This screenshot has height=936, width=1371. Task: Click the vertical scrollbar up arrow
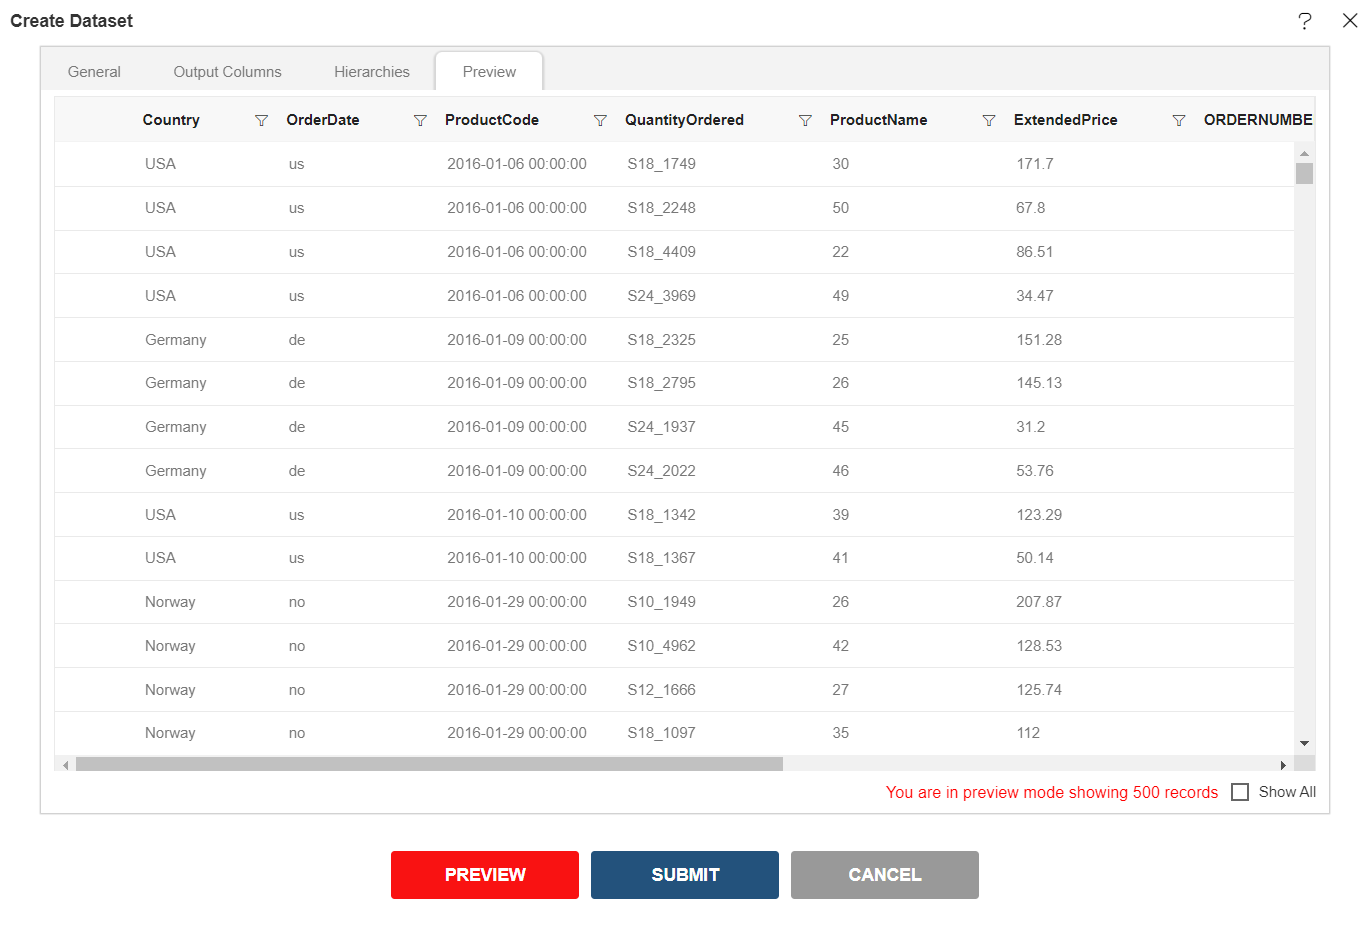click(1304, 153)
